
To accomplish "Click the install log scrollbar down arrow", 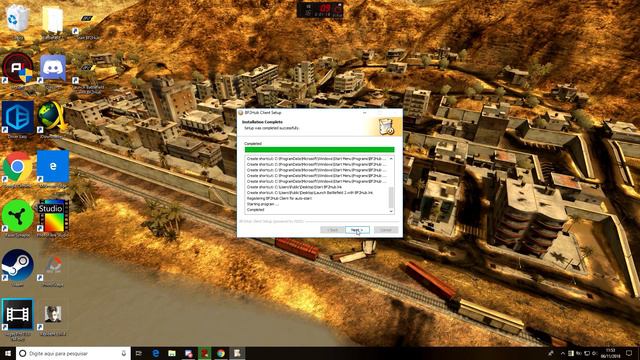I will click(391, 211).
